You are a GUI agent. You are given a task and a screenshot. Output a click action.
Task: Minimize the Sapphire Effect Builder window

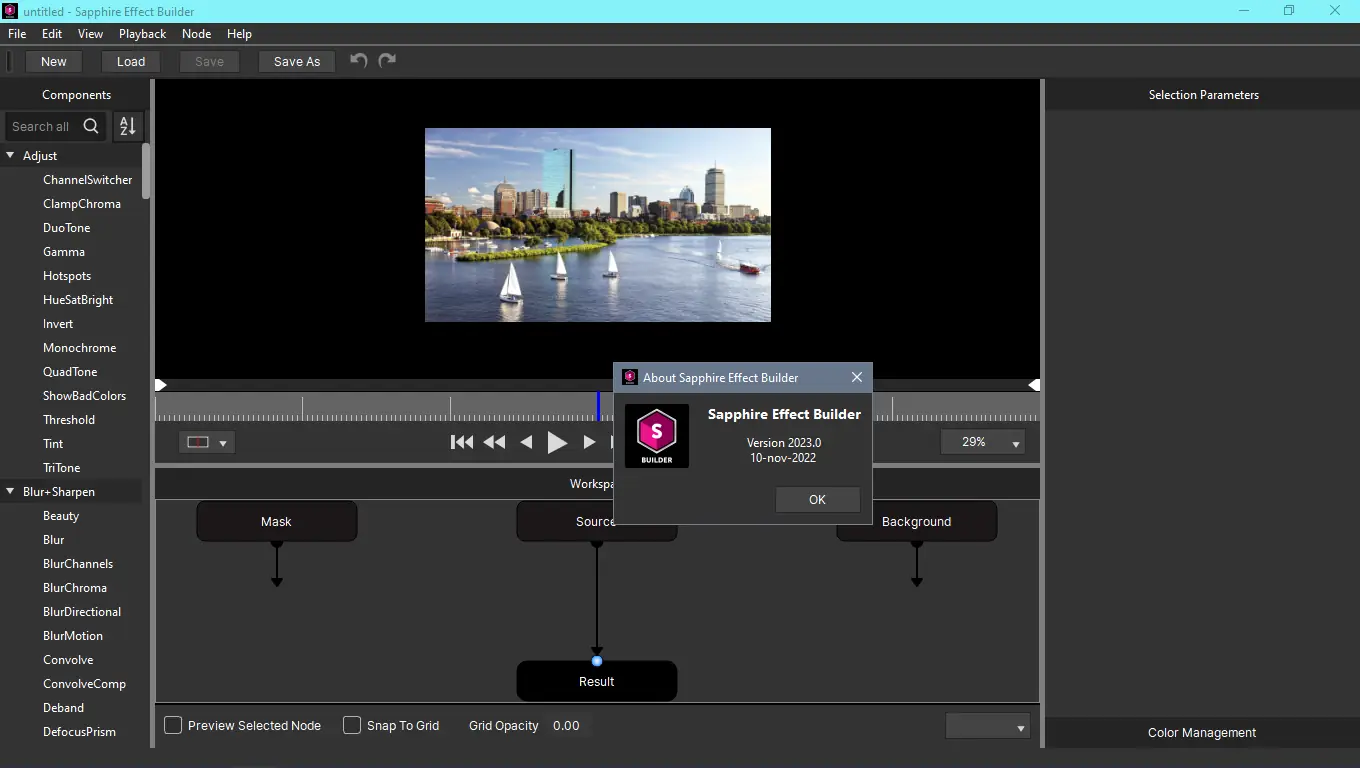click(x=1243, y=11)
